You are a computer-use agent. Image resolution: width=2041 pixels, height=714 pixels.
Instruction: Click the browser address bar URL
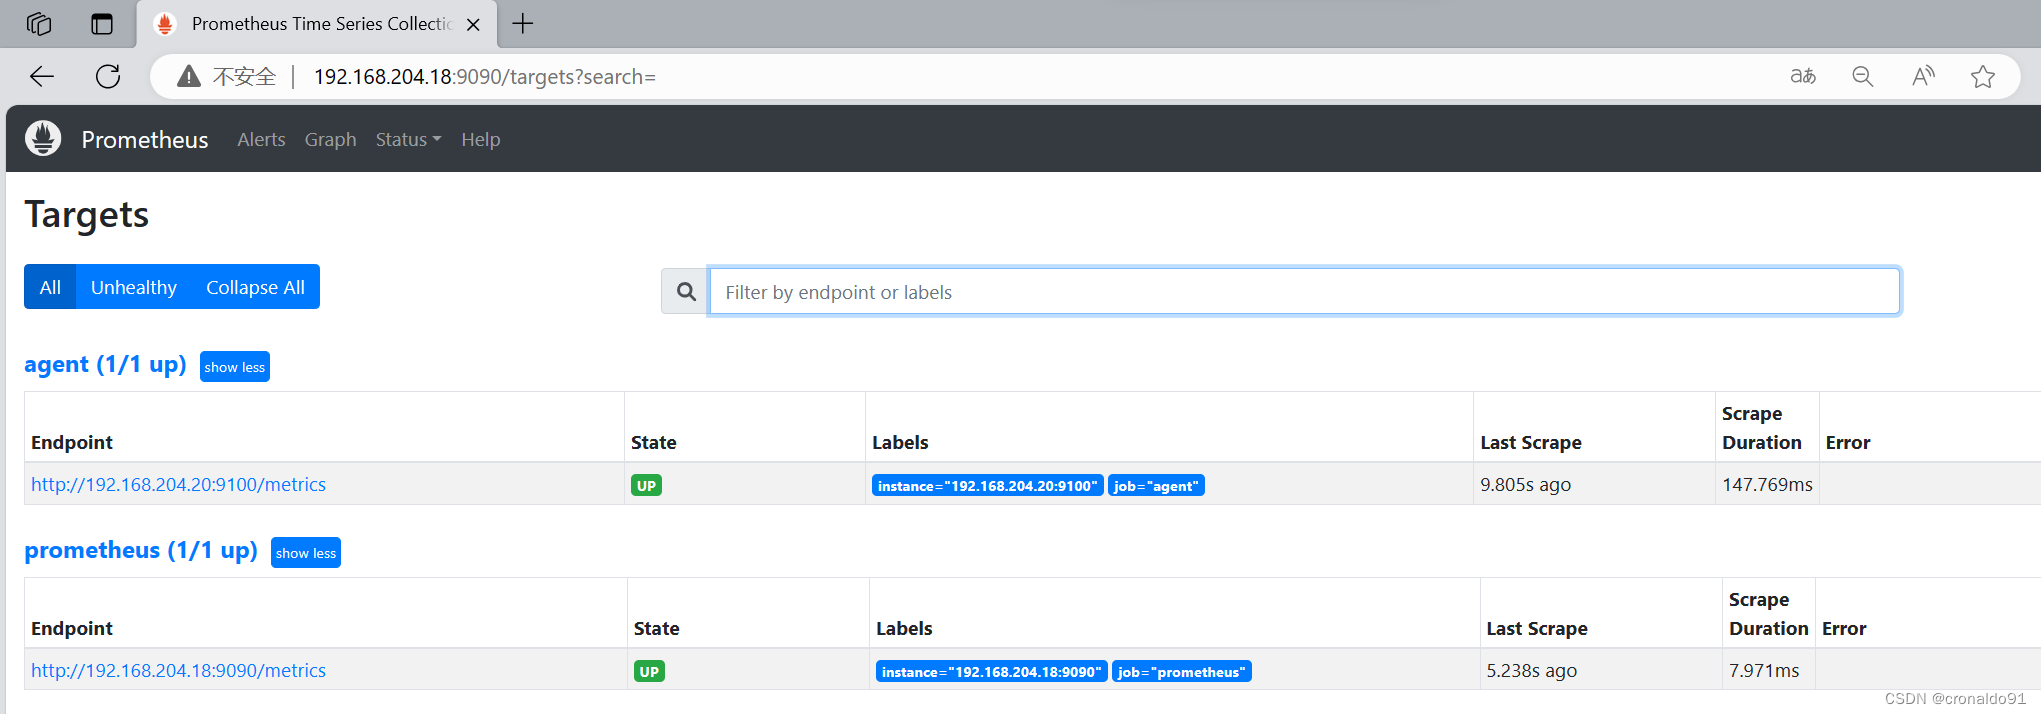pyautogui.click(x=484, y=76)
